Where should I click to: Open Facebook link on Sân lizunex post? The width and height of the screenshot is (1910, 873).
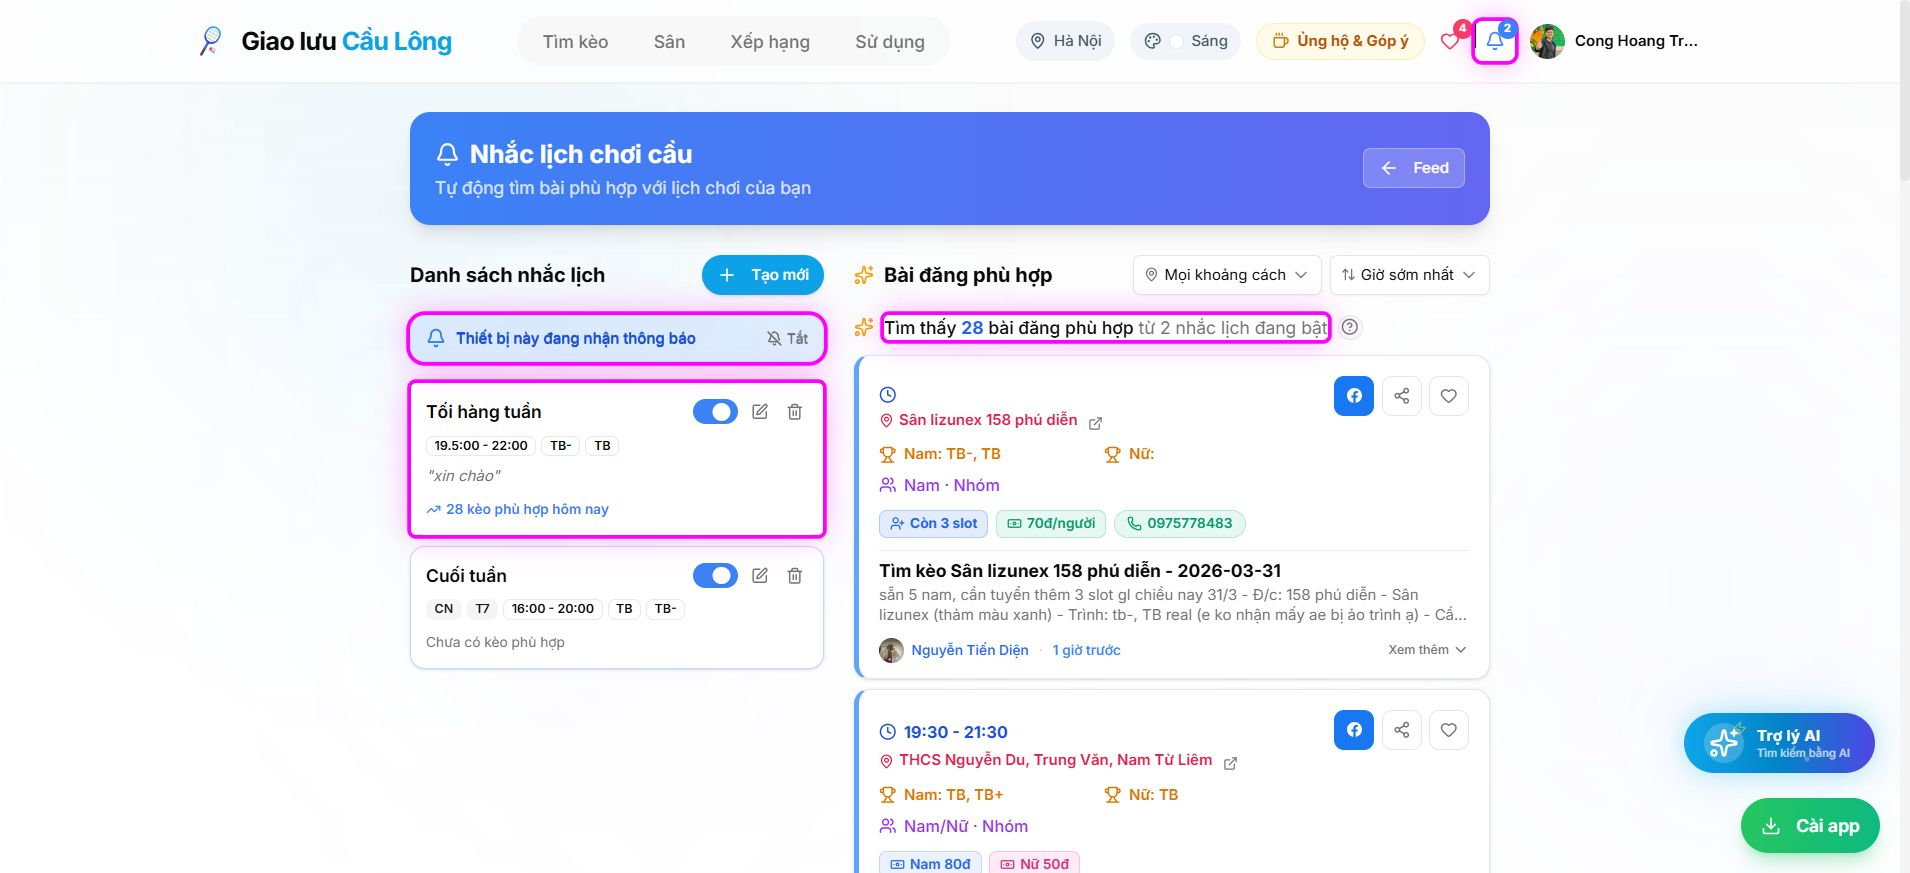[x=1354, y=396]
